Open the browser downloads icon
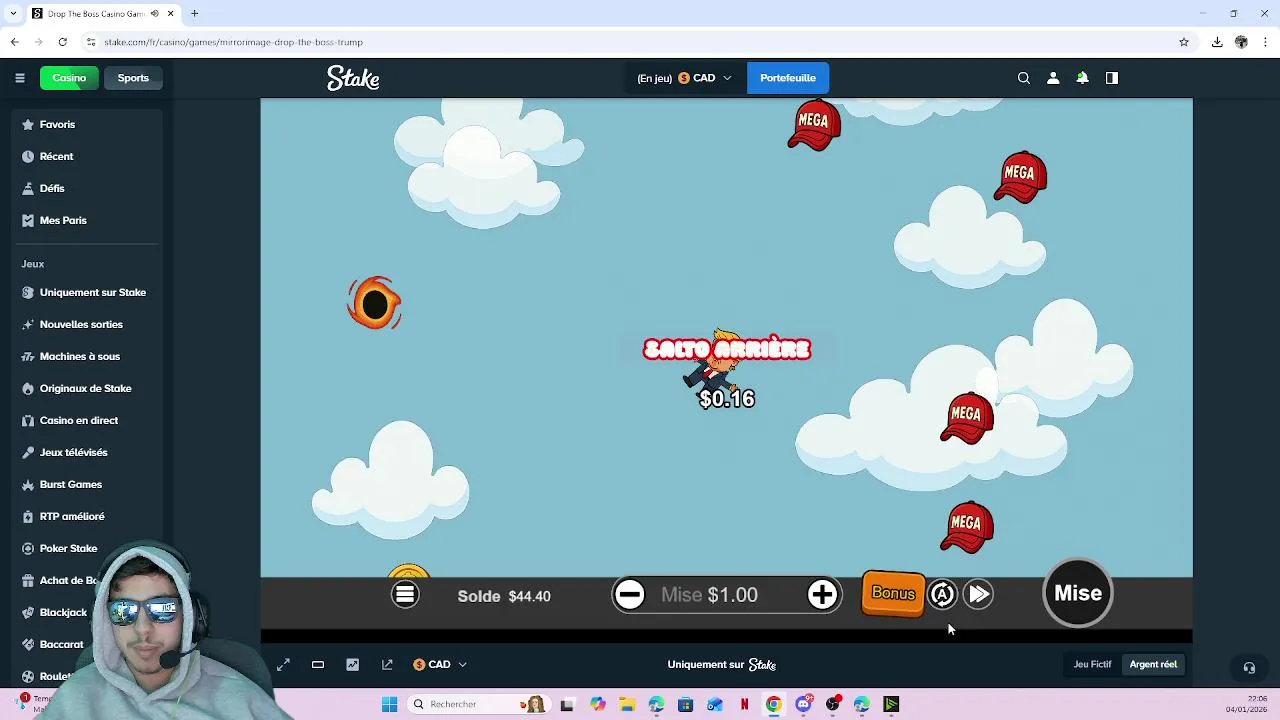 (x=1217, y=42)
